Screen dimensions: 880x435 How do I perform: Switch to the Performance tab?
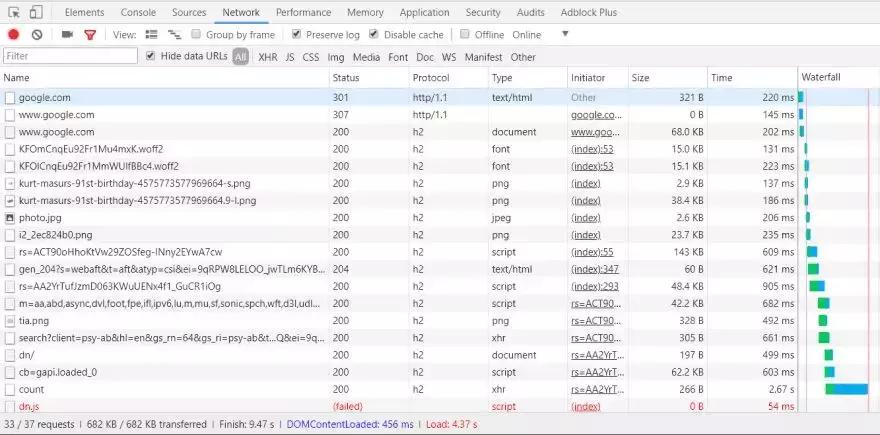pos(303,13)
